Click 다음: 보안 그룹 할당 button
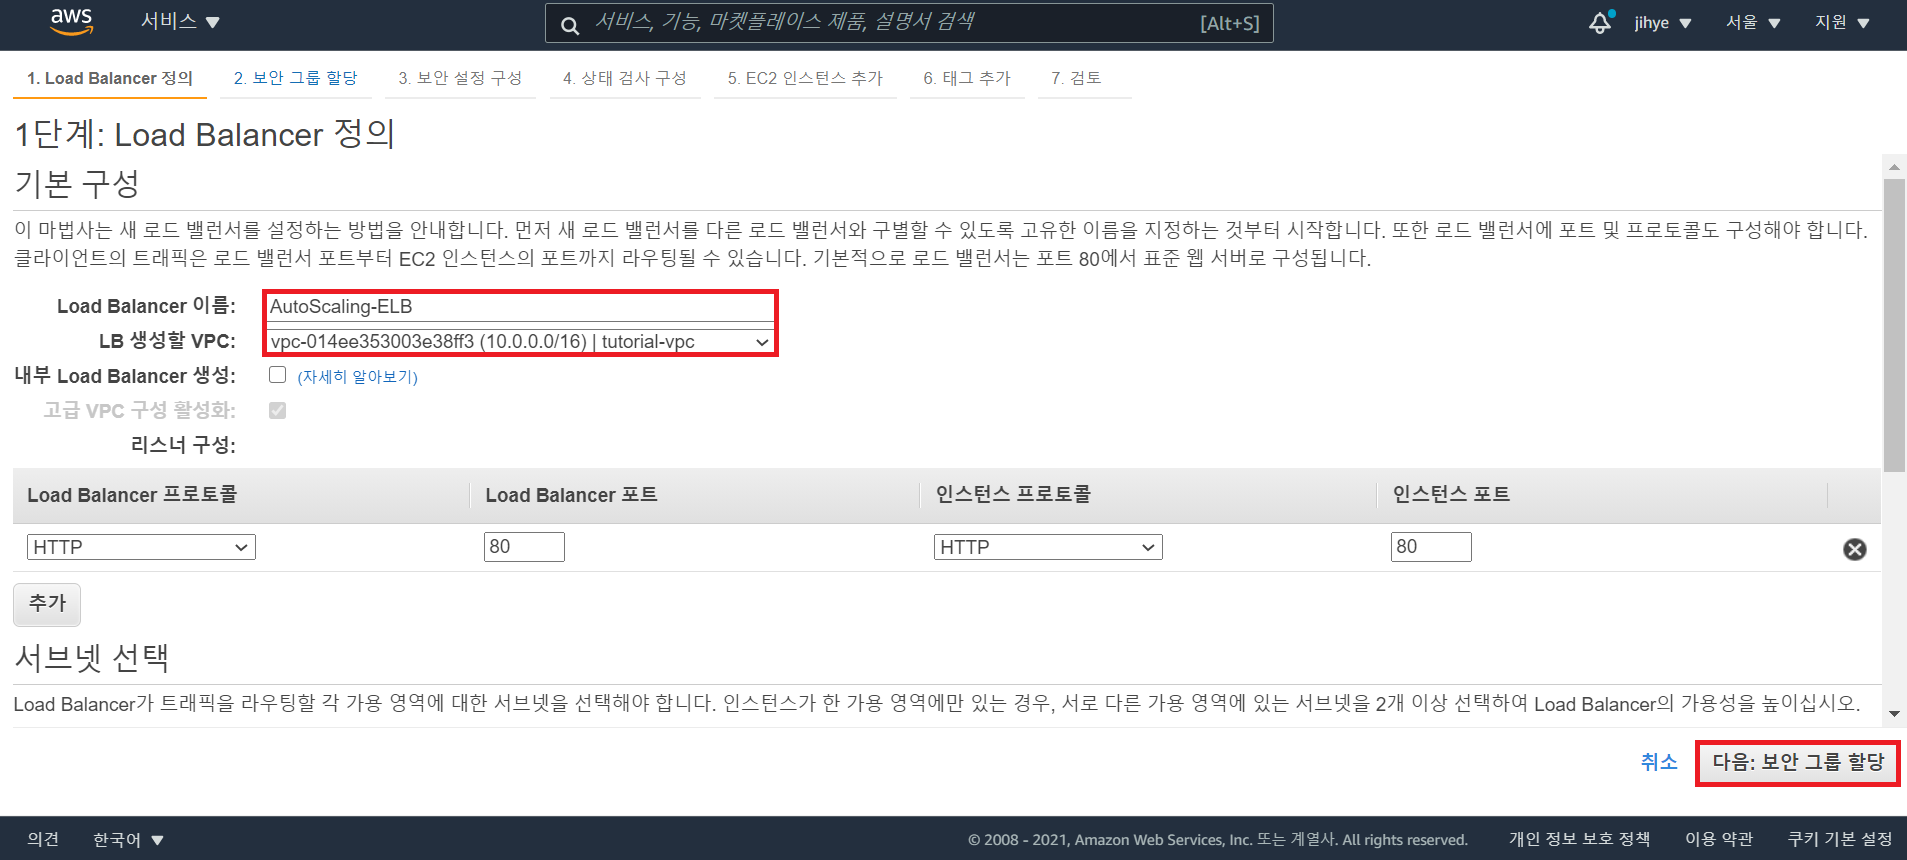 click(1798, 762)
